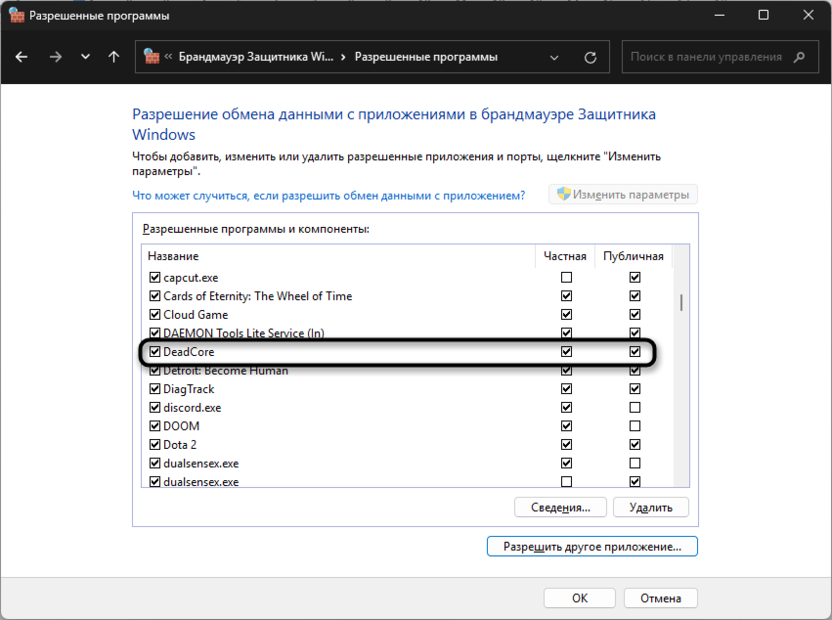Uncheck the DeadCore program checkbox
Image resolution: width=832 pixels, height=620 pixels.
click(154, 352)
